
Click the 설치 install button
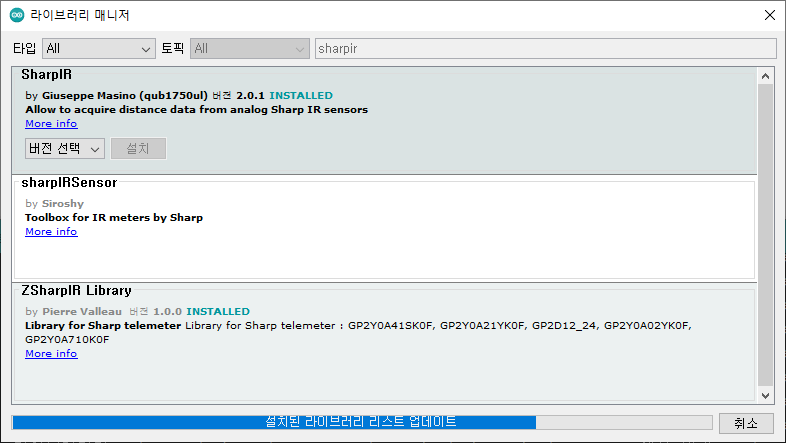[x=138, y=148]
